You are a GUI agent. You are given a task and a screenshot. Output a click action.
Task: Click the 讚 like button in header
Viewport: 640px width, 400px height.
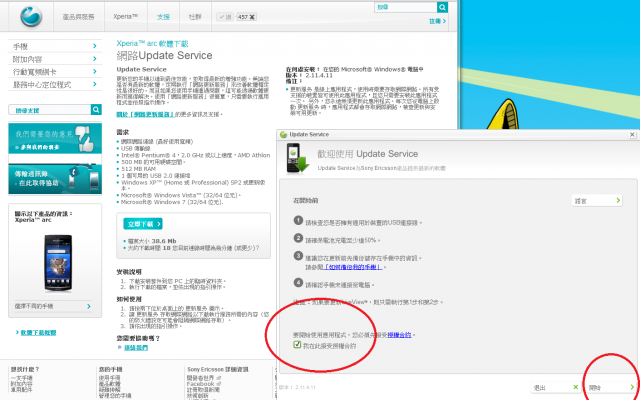point(225,17)
